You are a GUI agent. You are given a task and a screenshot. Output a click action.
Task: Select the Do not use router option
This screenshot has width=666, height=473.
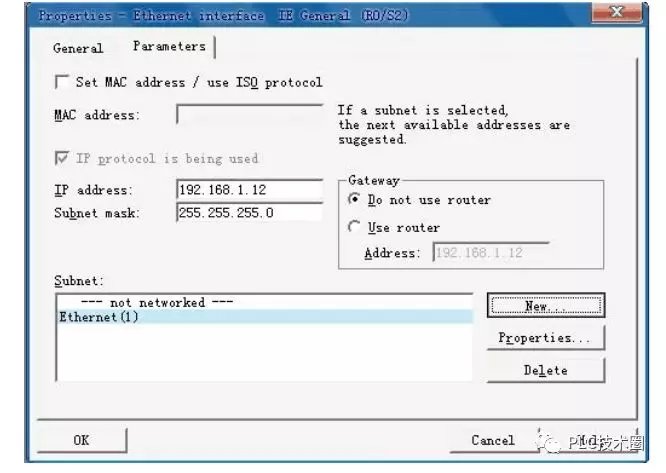click(x=354, y=200)
